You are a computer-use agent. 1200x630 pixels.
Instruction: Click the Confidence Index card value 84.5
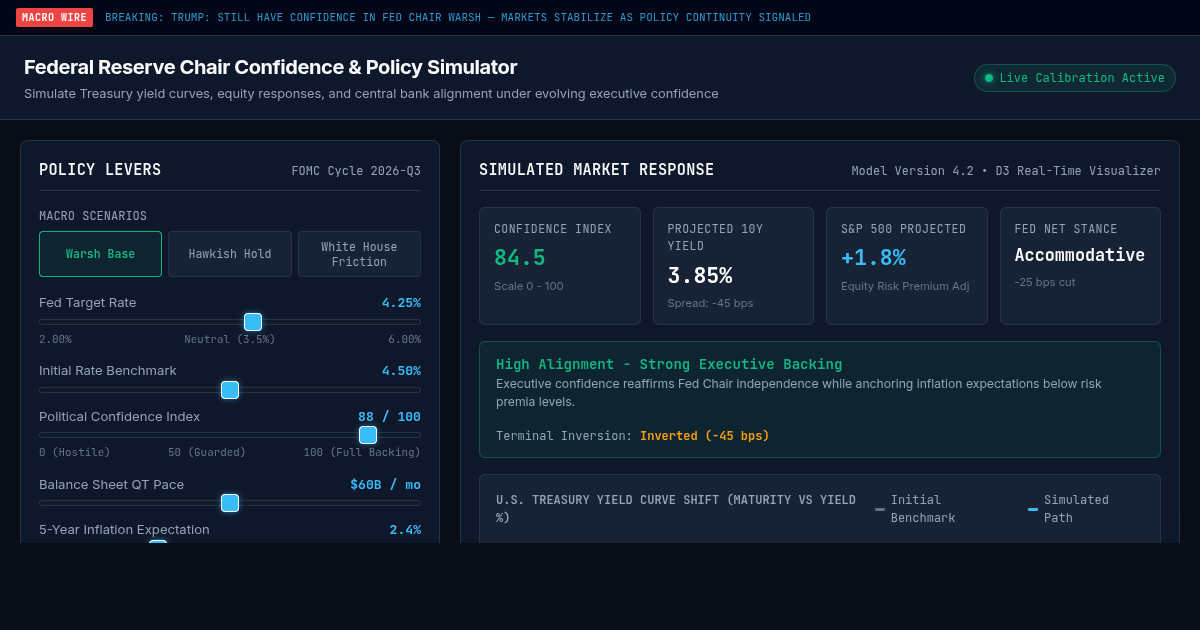tap(520, 258)
